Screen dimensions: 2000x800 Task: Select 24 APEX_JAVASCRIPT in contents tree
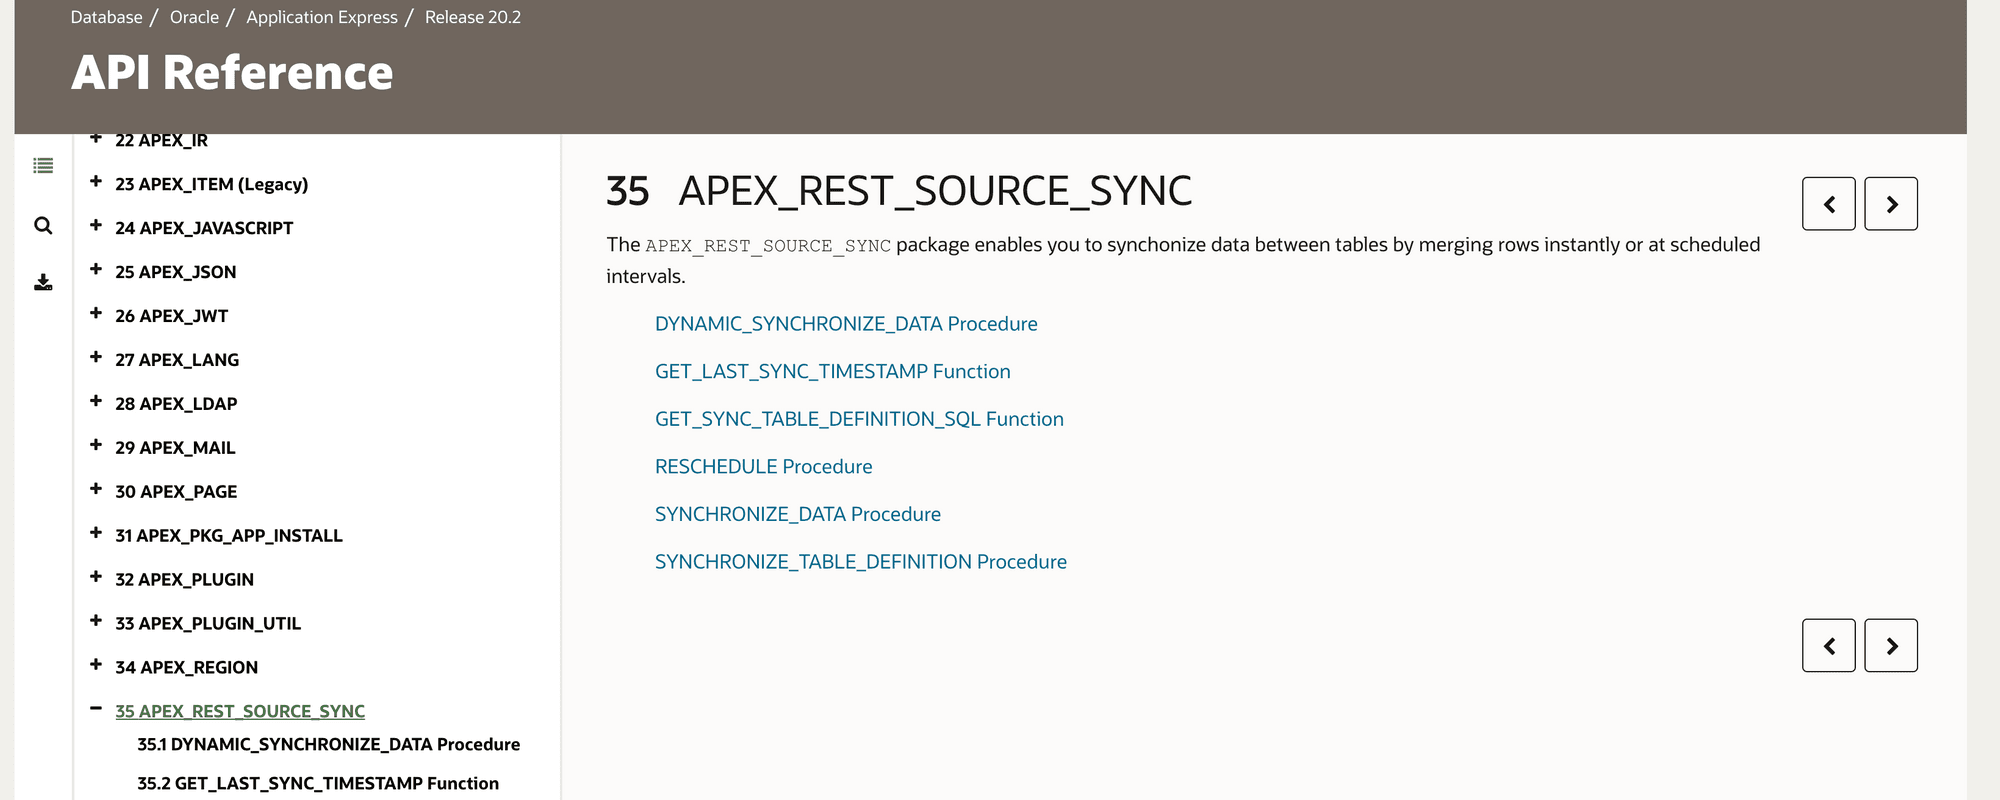coord(204,228)
